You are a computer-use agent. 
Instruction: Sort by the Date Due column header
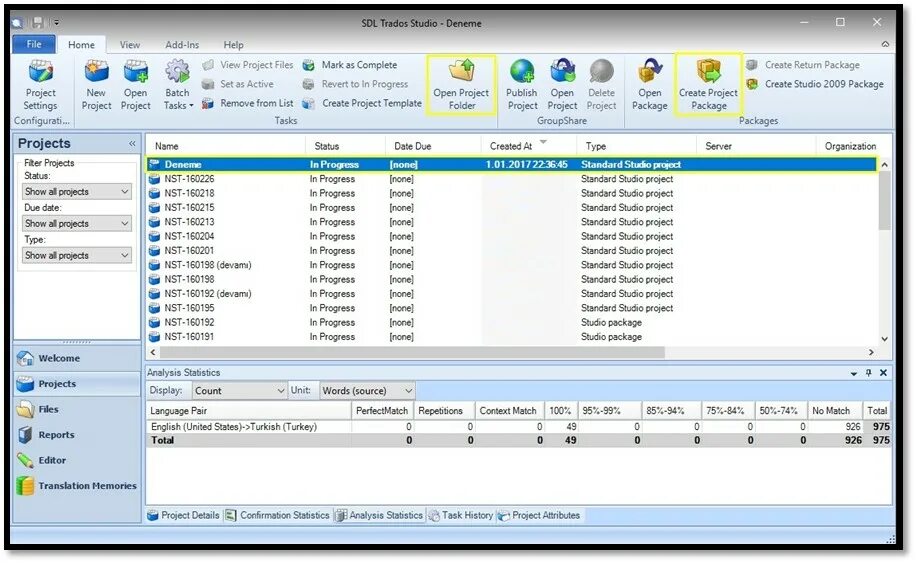[433, 146]
